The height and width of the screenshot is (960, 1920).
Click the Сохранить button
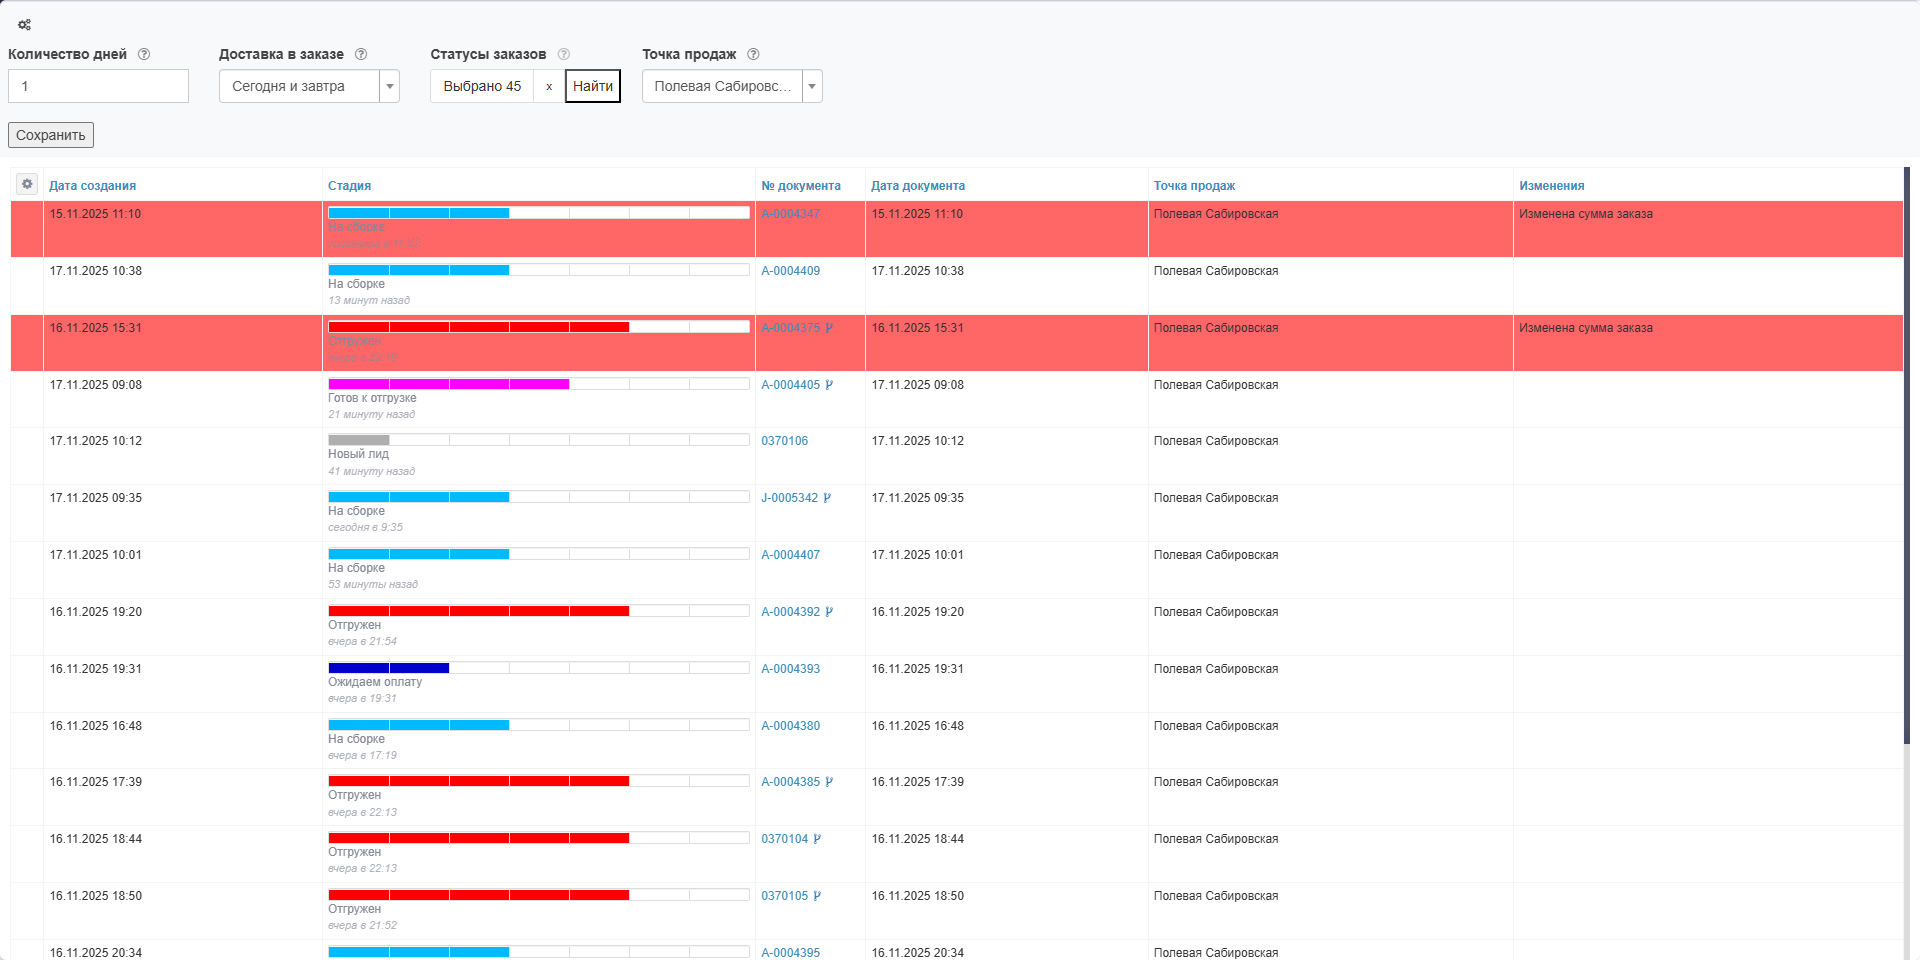[x=51, y=135]
